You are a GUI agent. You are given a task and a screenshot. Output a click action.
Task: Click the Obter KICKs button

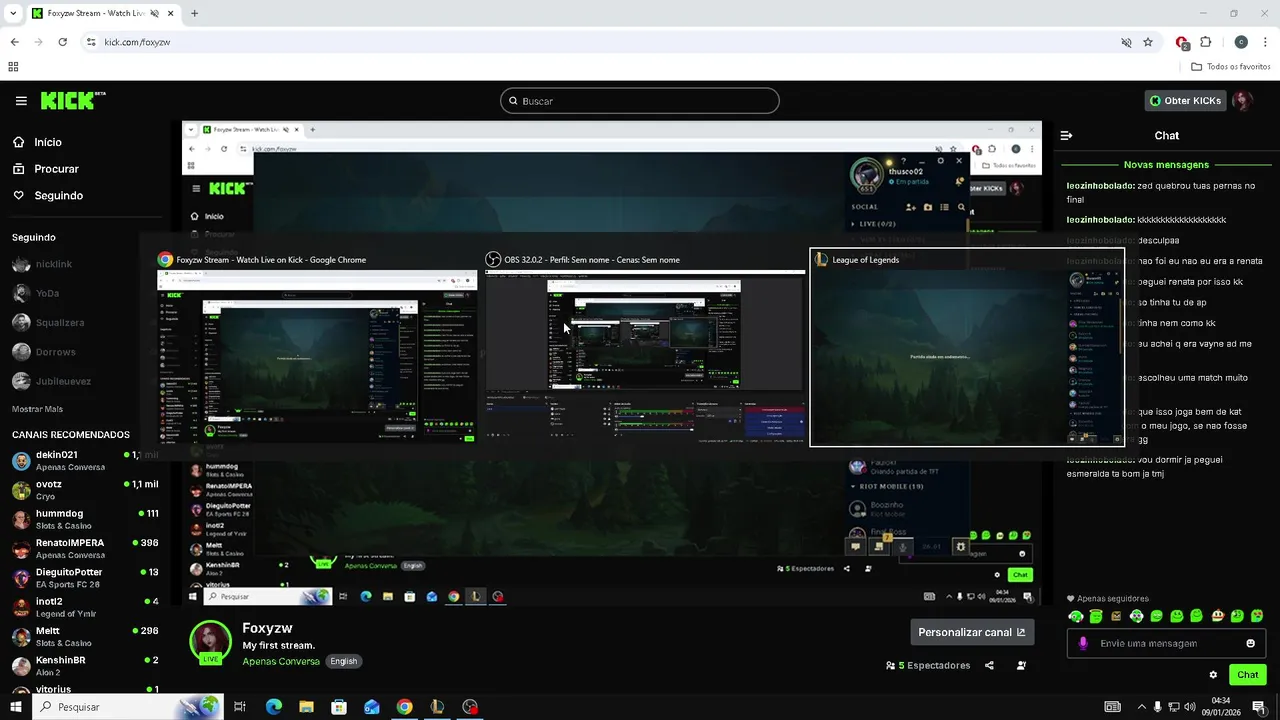point(1185,101)
